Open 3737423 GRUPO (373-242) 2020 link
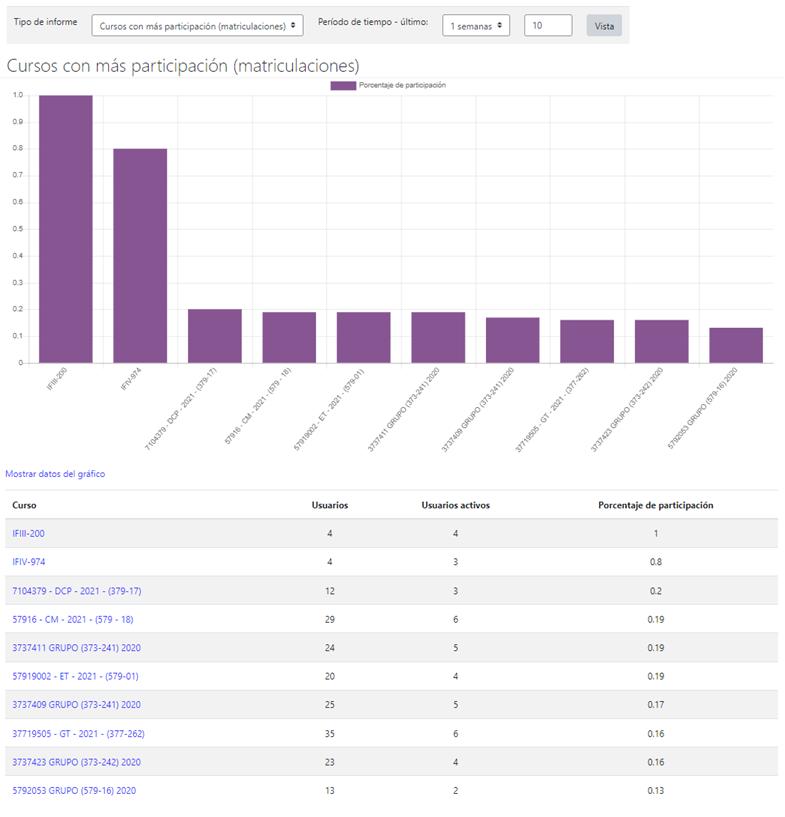 [x=76, y=762]
